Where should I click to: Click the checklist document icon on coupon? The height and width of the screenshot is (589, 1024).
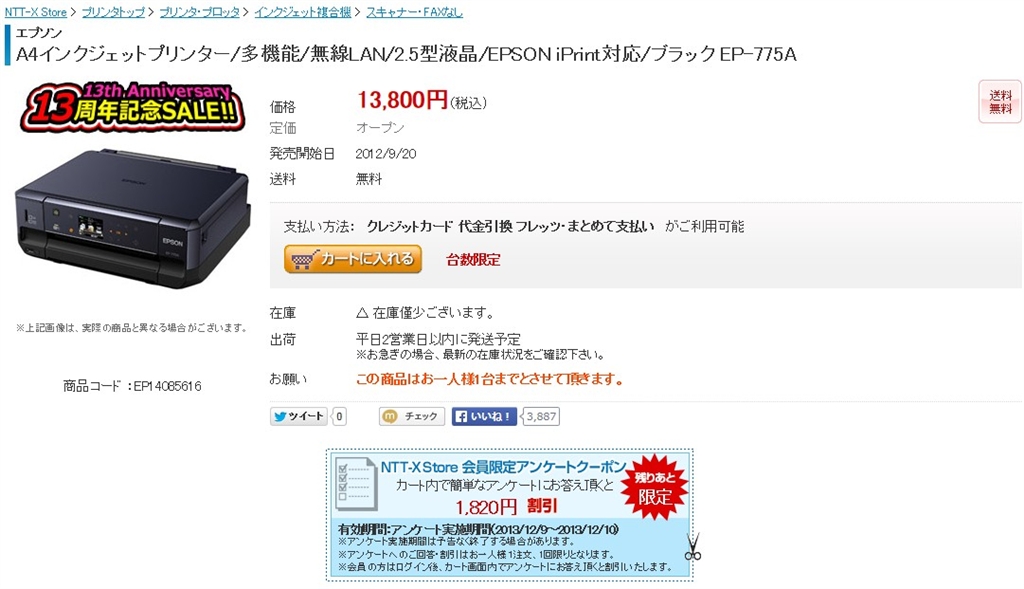pos(357,484)
